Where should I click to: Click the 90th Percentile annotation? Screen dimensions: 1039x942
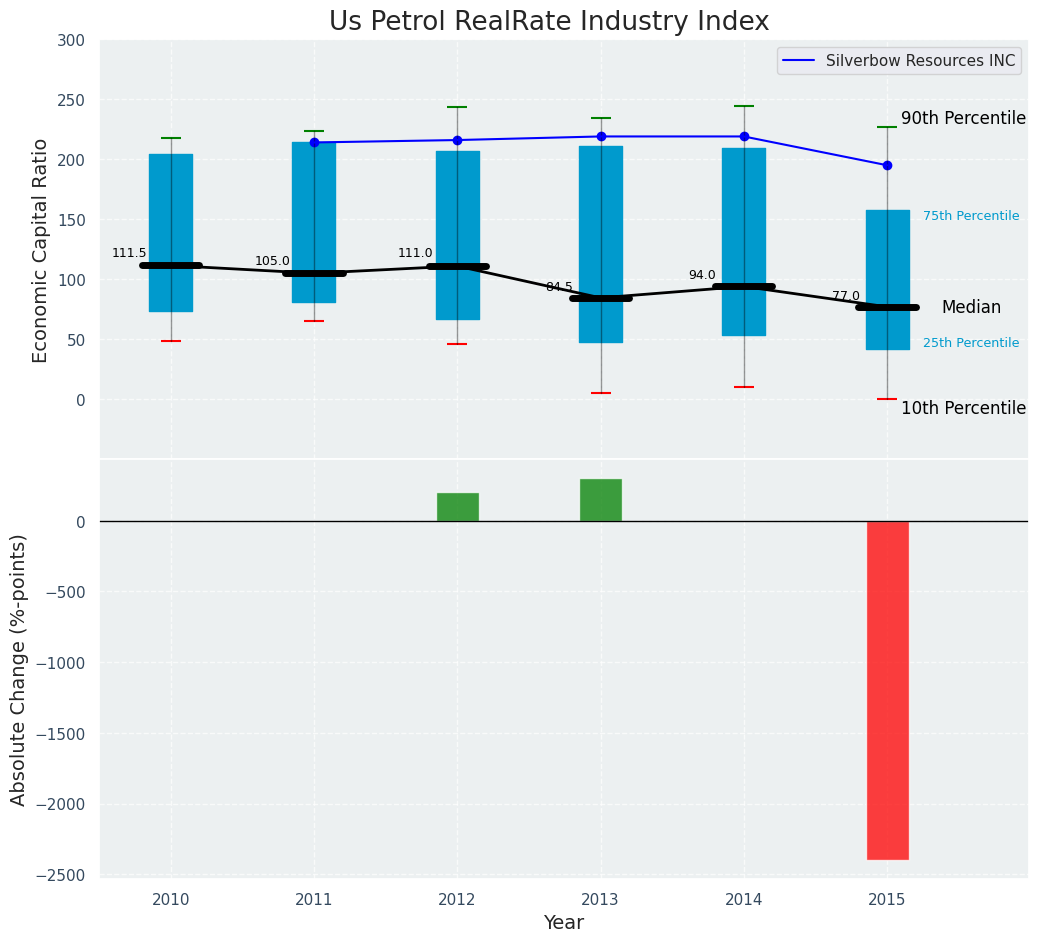point(962,119)
